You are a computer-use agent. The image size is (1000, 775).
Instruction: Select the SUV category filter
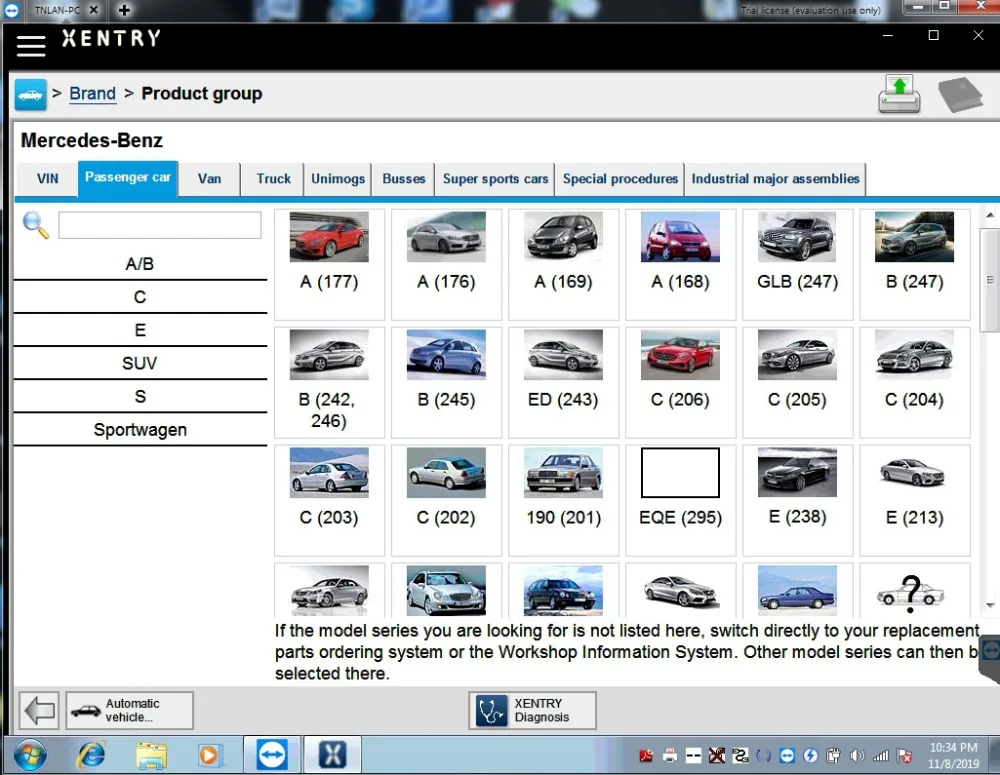pos(140,364)
